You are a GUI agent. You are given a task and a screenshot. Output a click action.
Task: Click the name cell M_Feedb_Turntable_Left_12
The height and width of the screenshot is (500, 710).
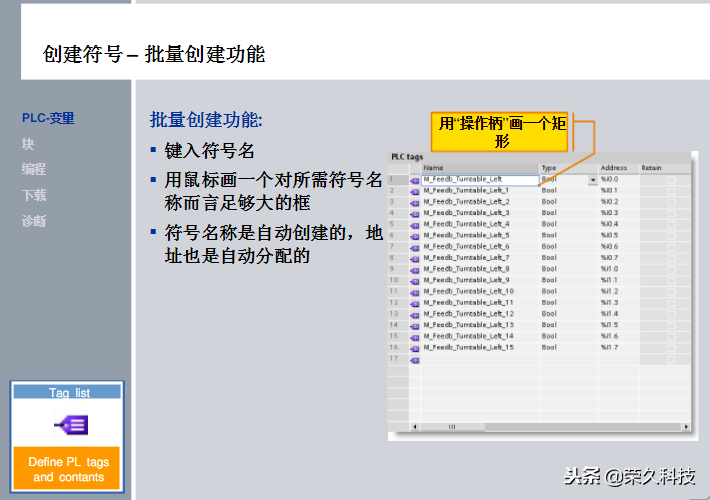tap(480, 314)
